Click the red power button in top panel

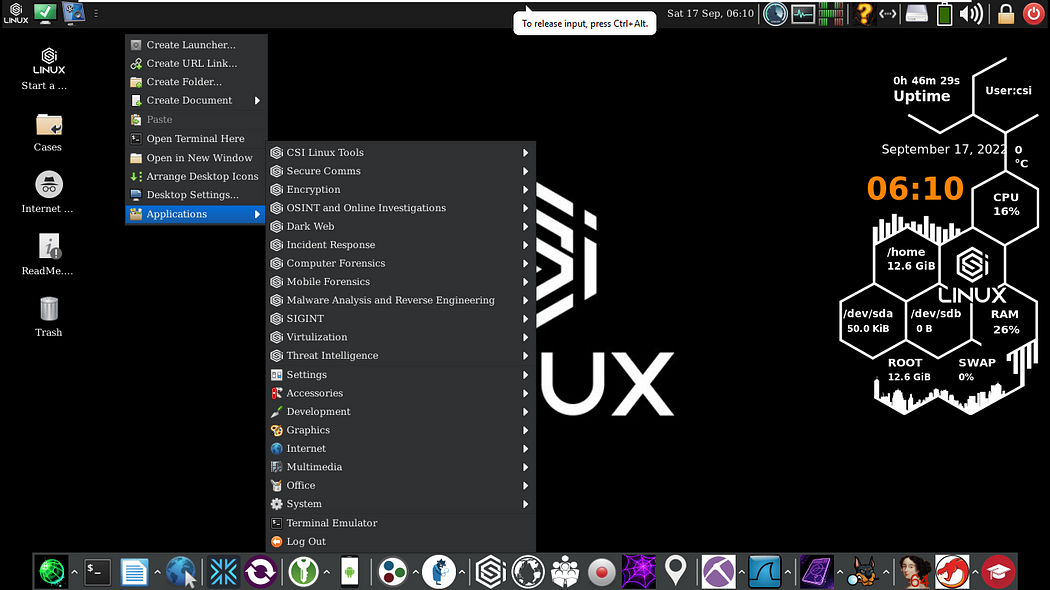click(1033, 13)
